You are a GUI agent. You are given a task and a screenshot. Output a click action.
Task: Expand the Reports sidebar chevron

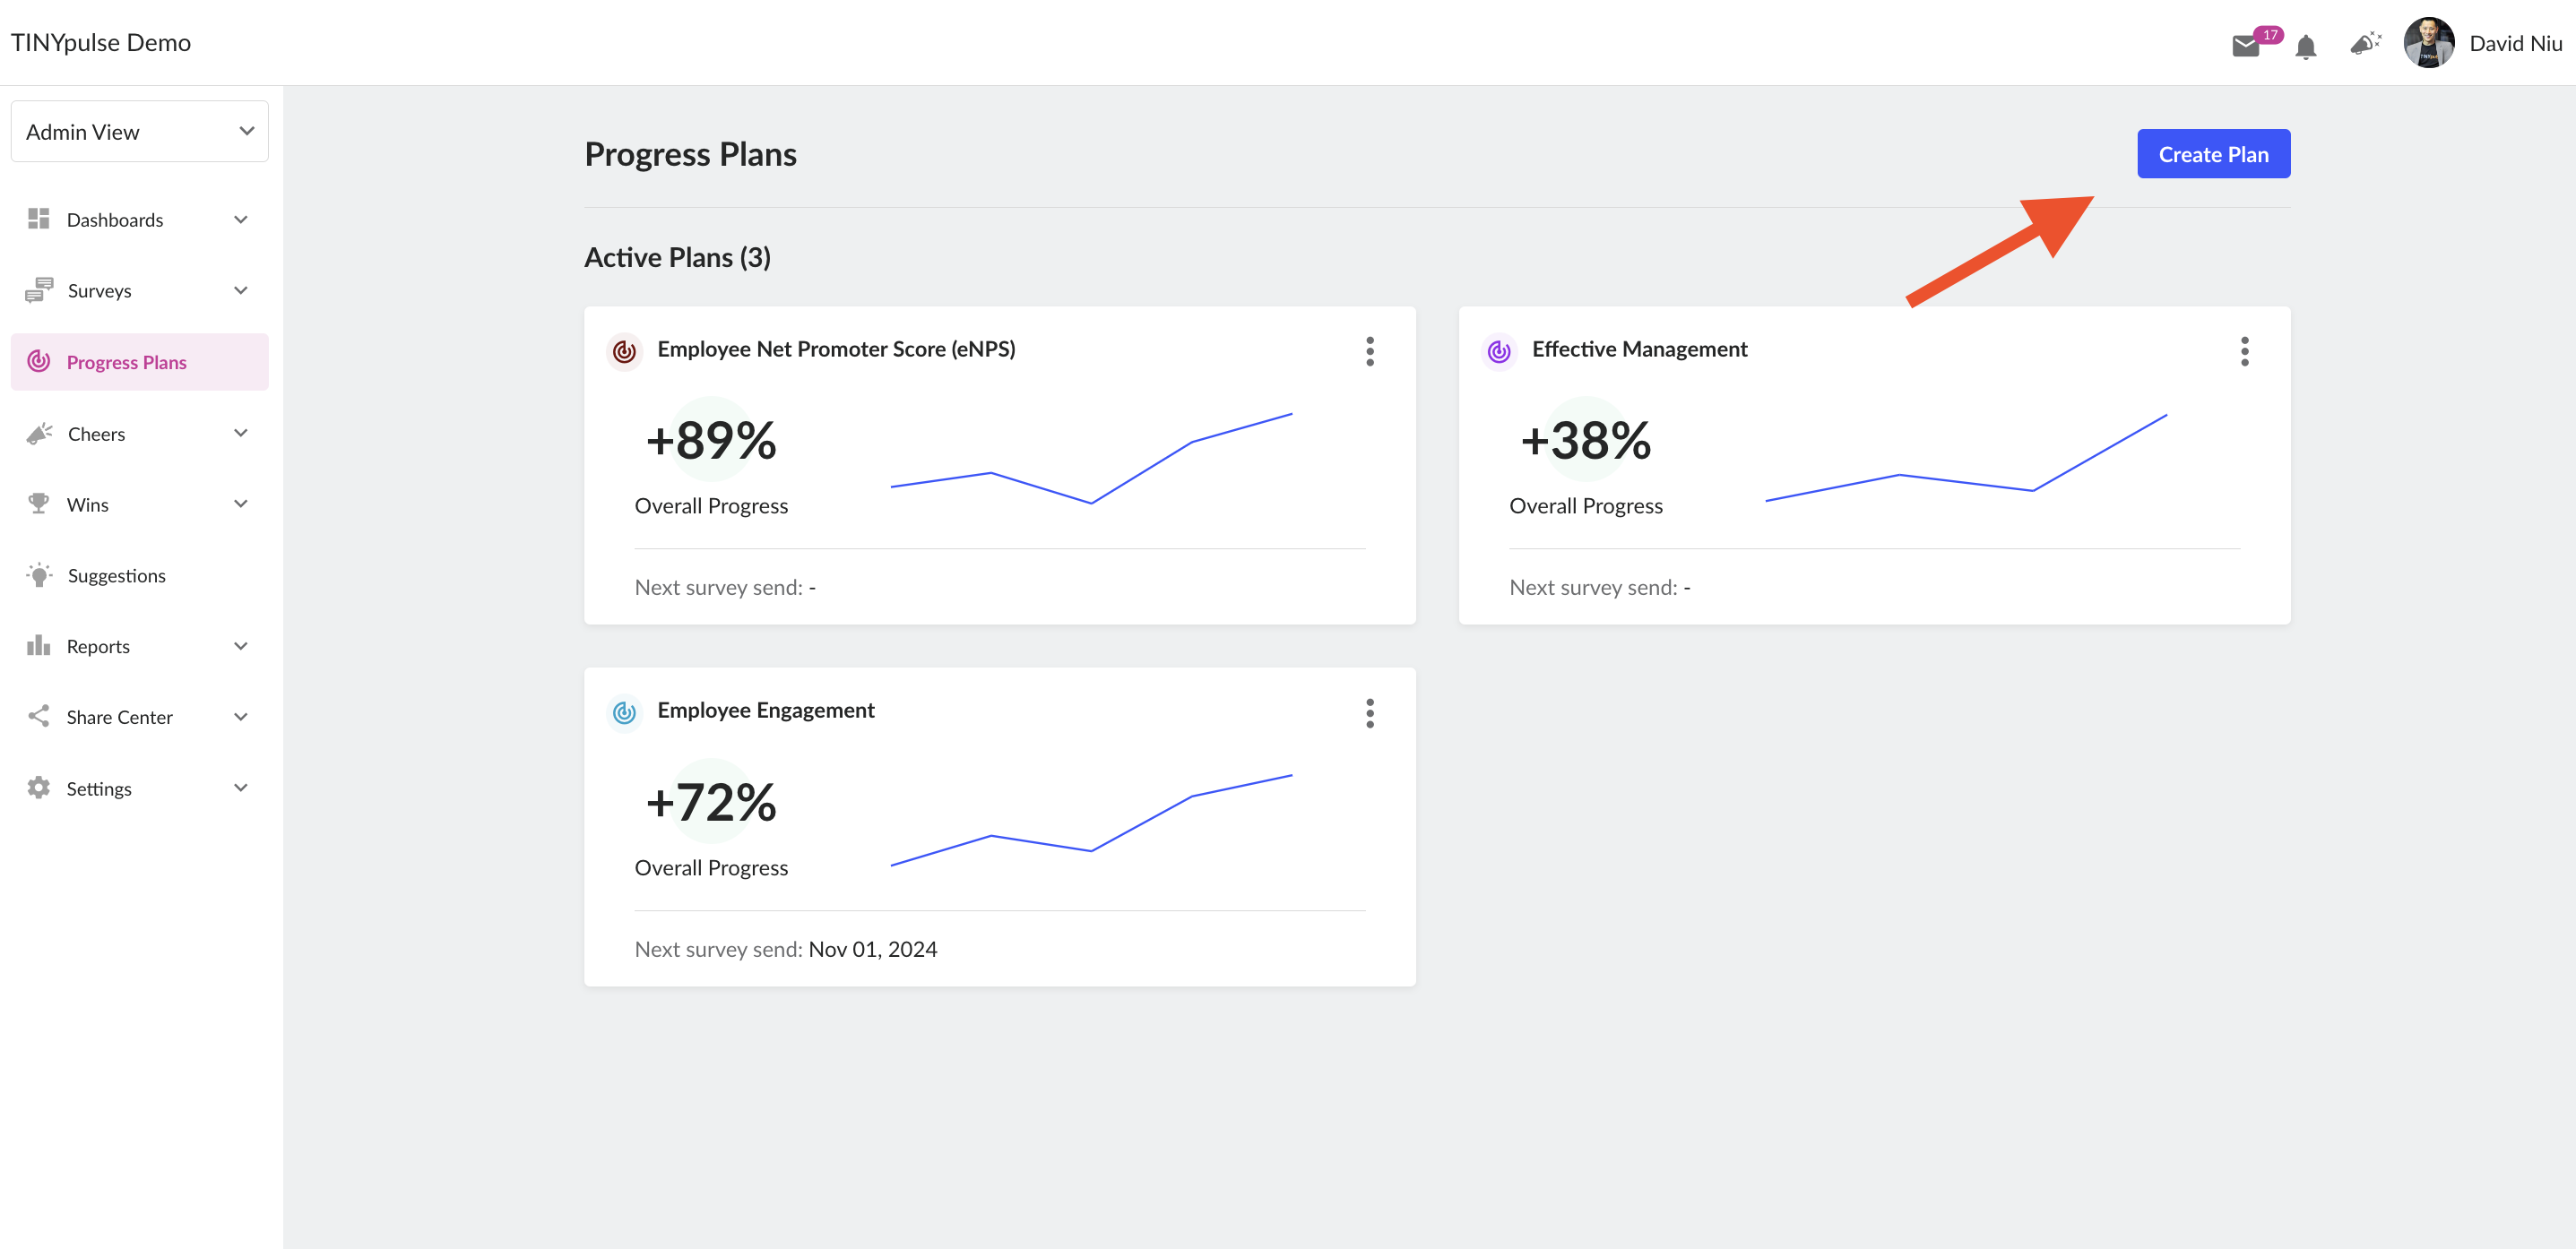[x=241, y=646]
